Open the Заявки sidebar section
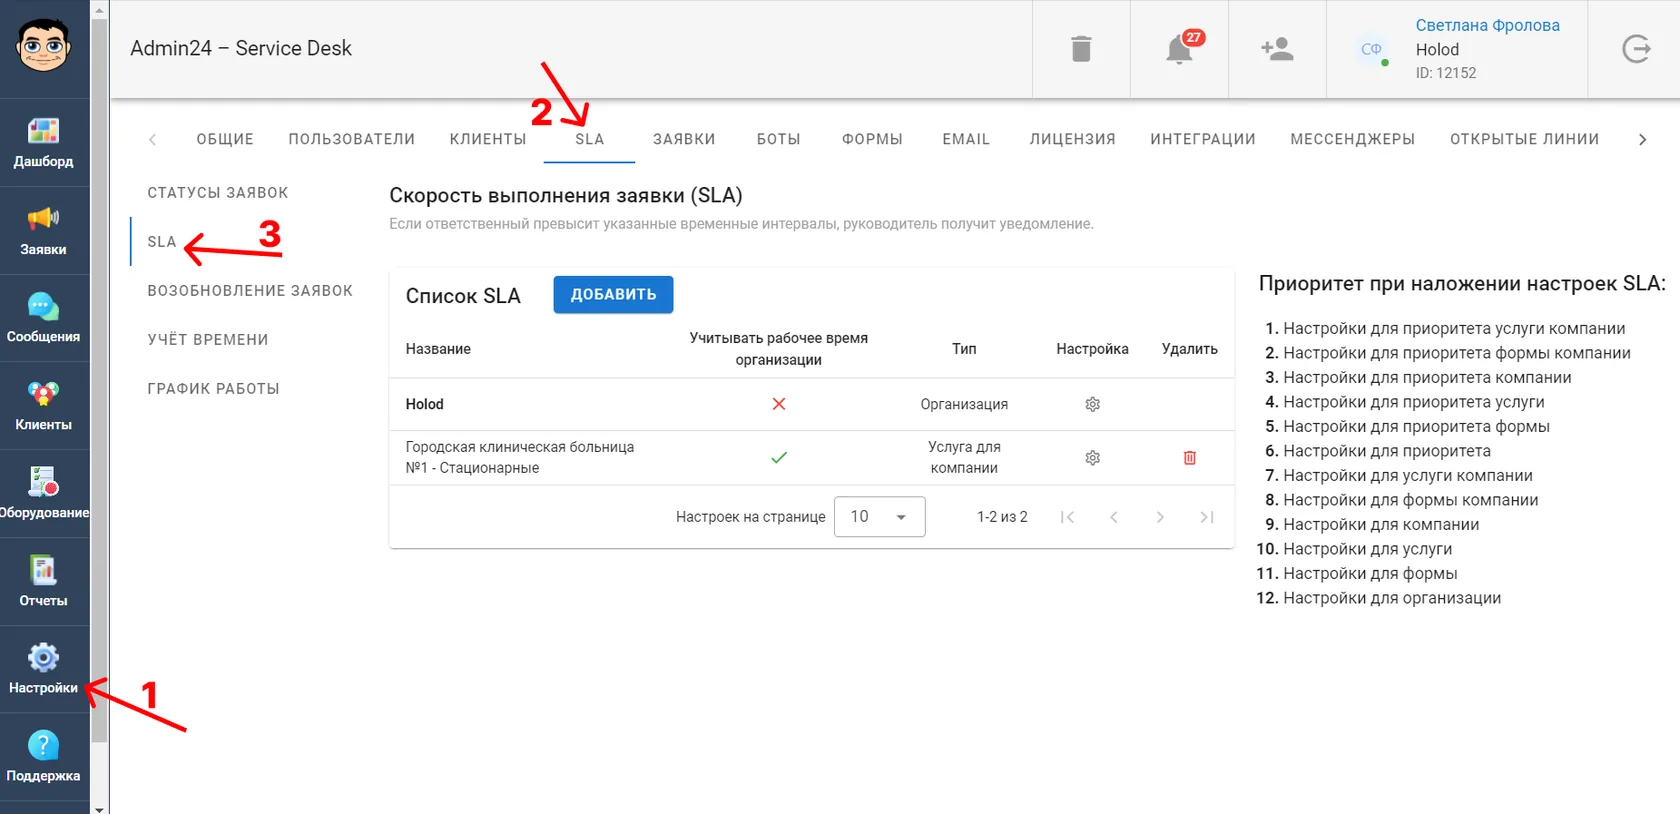This screenshot has height=814, width=1680. pyautogui.click(x=44, y=230)
